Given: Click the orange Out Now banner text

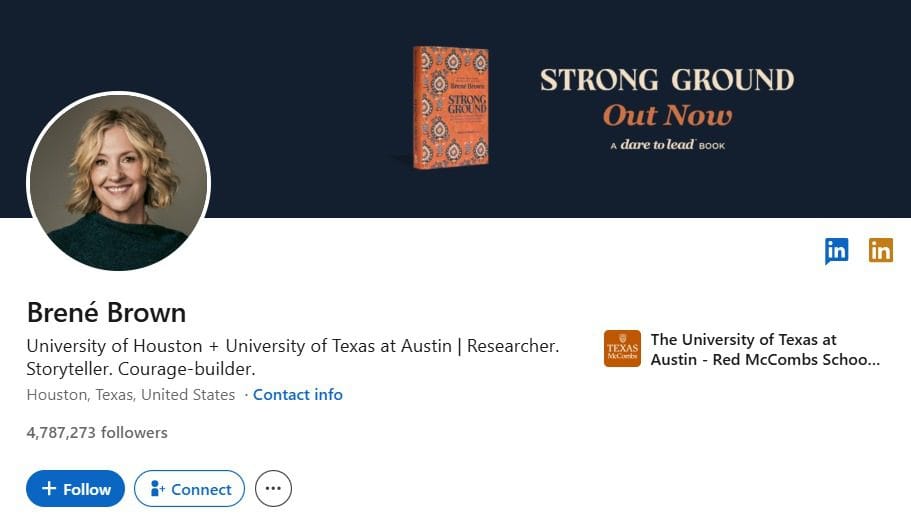Looking at the screenshot, I should click(x=667, y=115).
